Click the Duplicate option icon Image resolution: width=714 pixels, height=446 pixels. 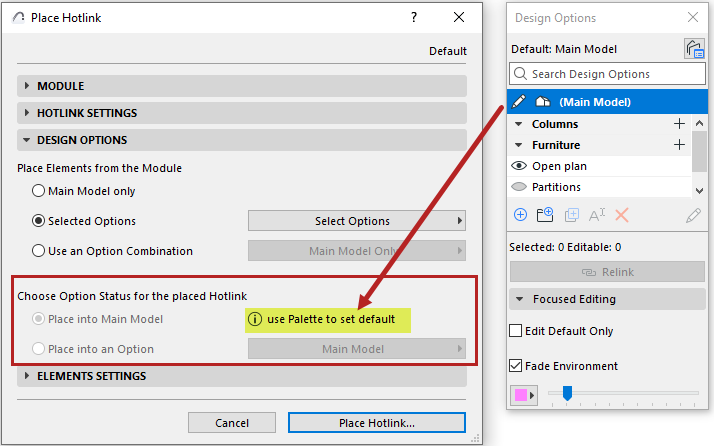(x=571, y=215)
